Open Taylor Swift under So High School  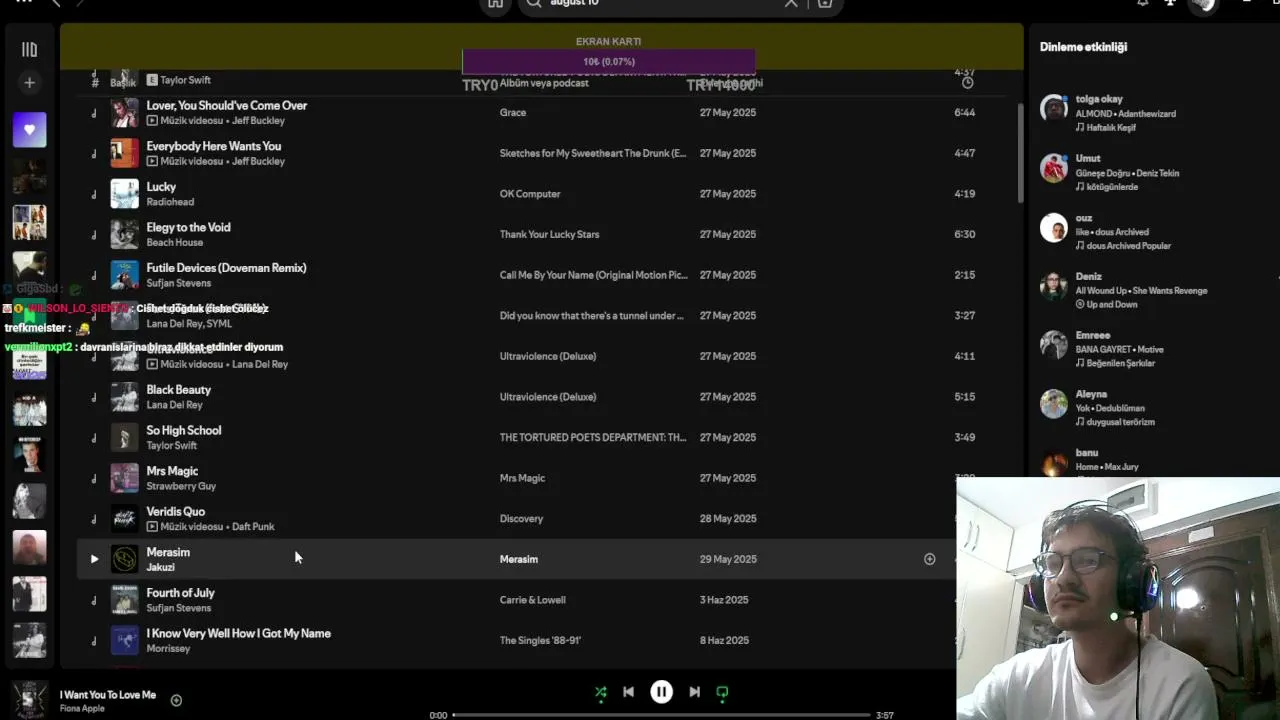172,446
